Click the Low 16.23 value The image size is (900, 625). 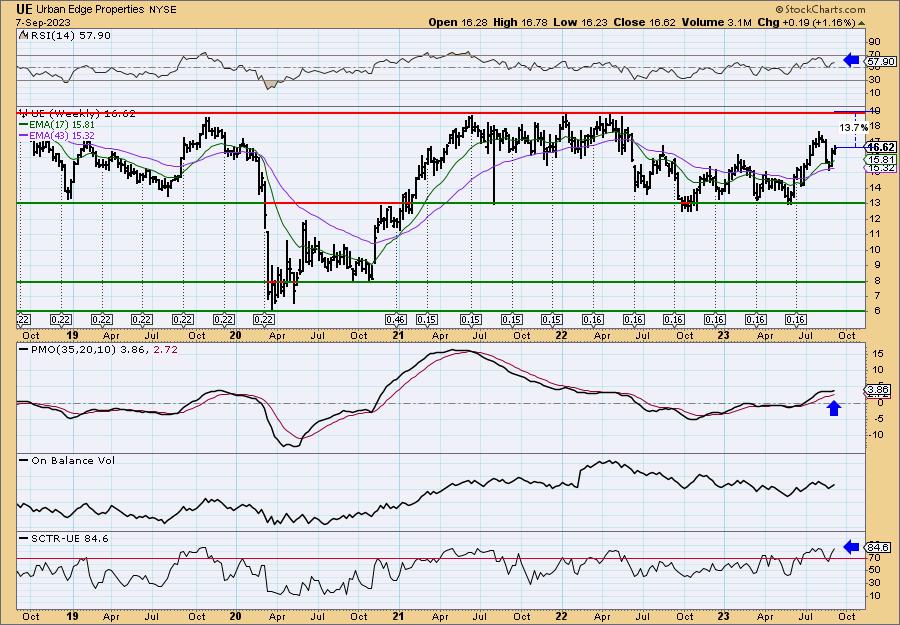click(x=579, y=22)
